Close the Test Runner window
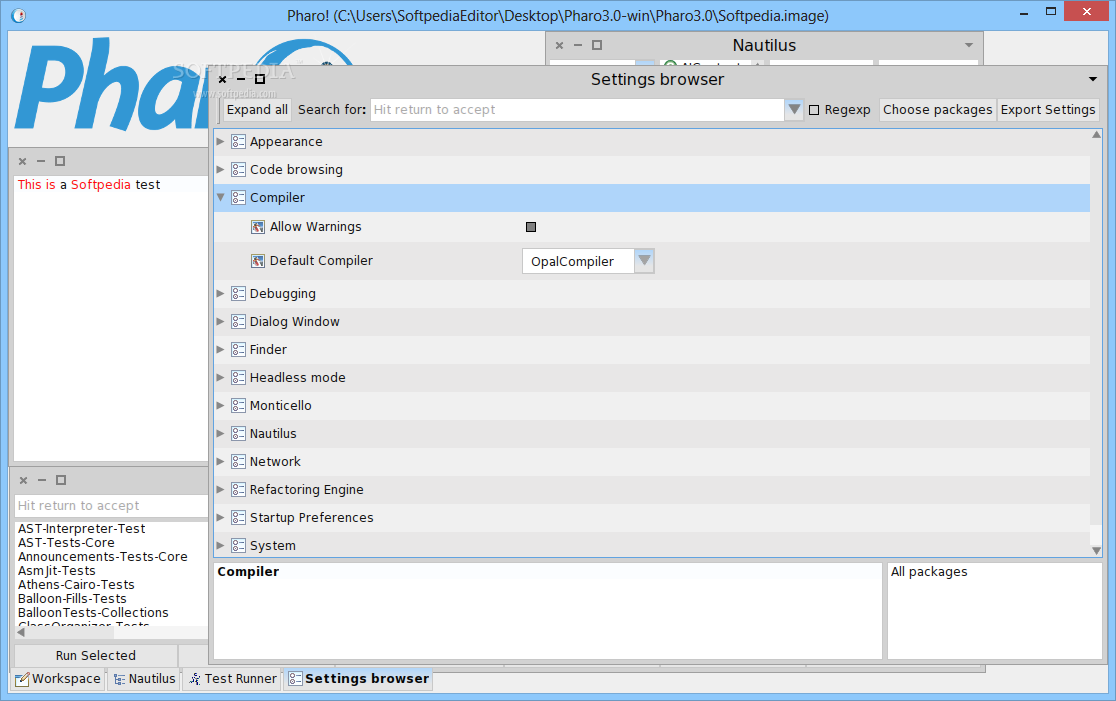This screenshot has height=701, width=1116. (23, 480)
